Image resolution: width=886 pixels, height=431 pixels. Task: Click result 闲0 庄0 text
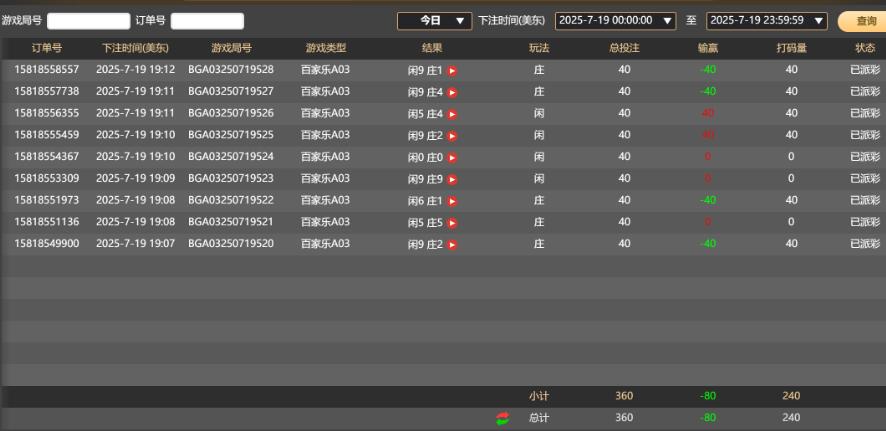tap(425, 158)
